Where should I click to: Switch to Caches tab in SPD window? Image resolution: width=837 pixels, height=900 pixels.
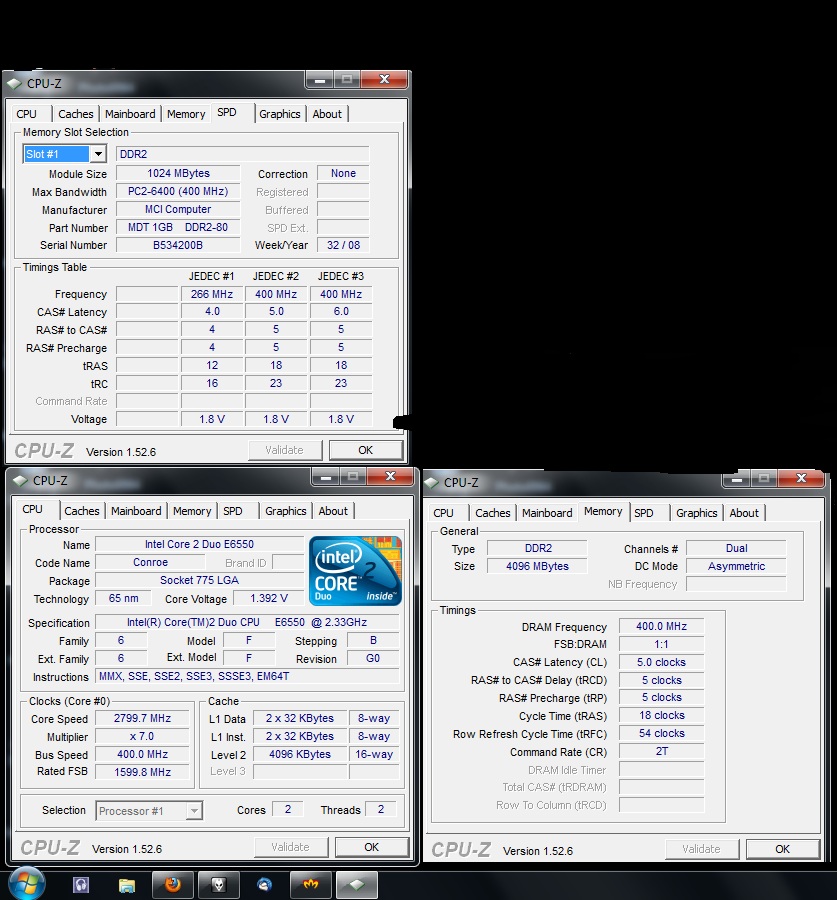coord(76,114)
